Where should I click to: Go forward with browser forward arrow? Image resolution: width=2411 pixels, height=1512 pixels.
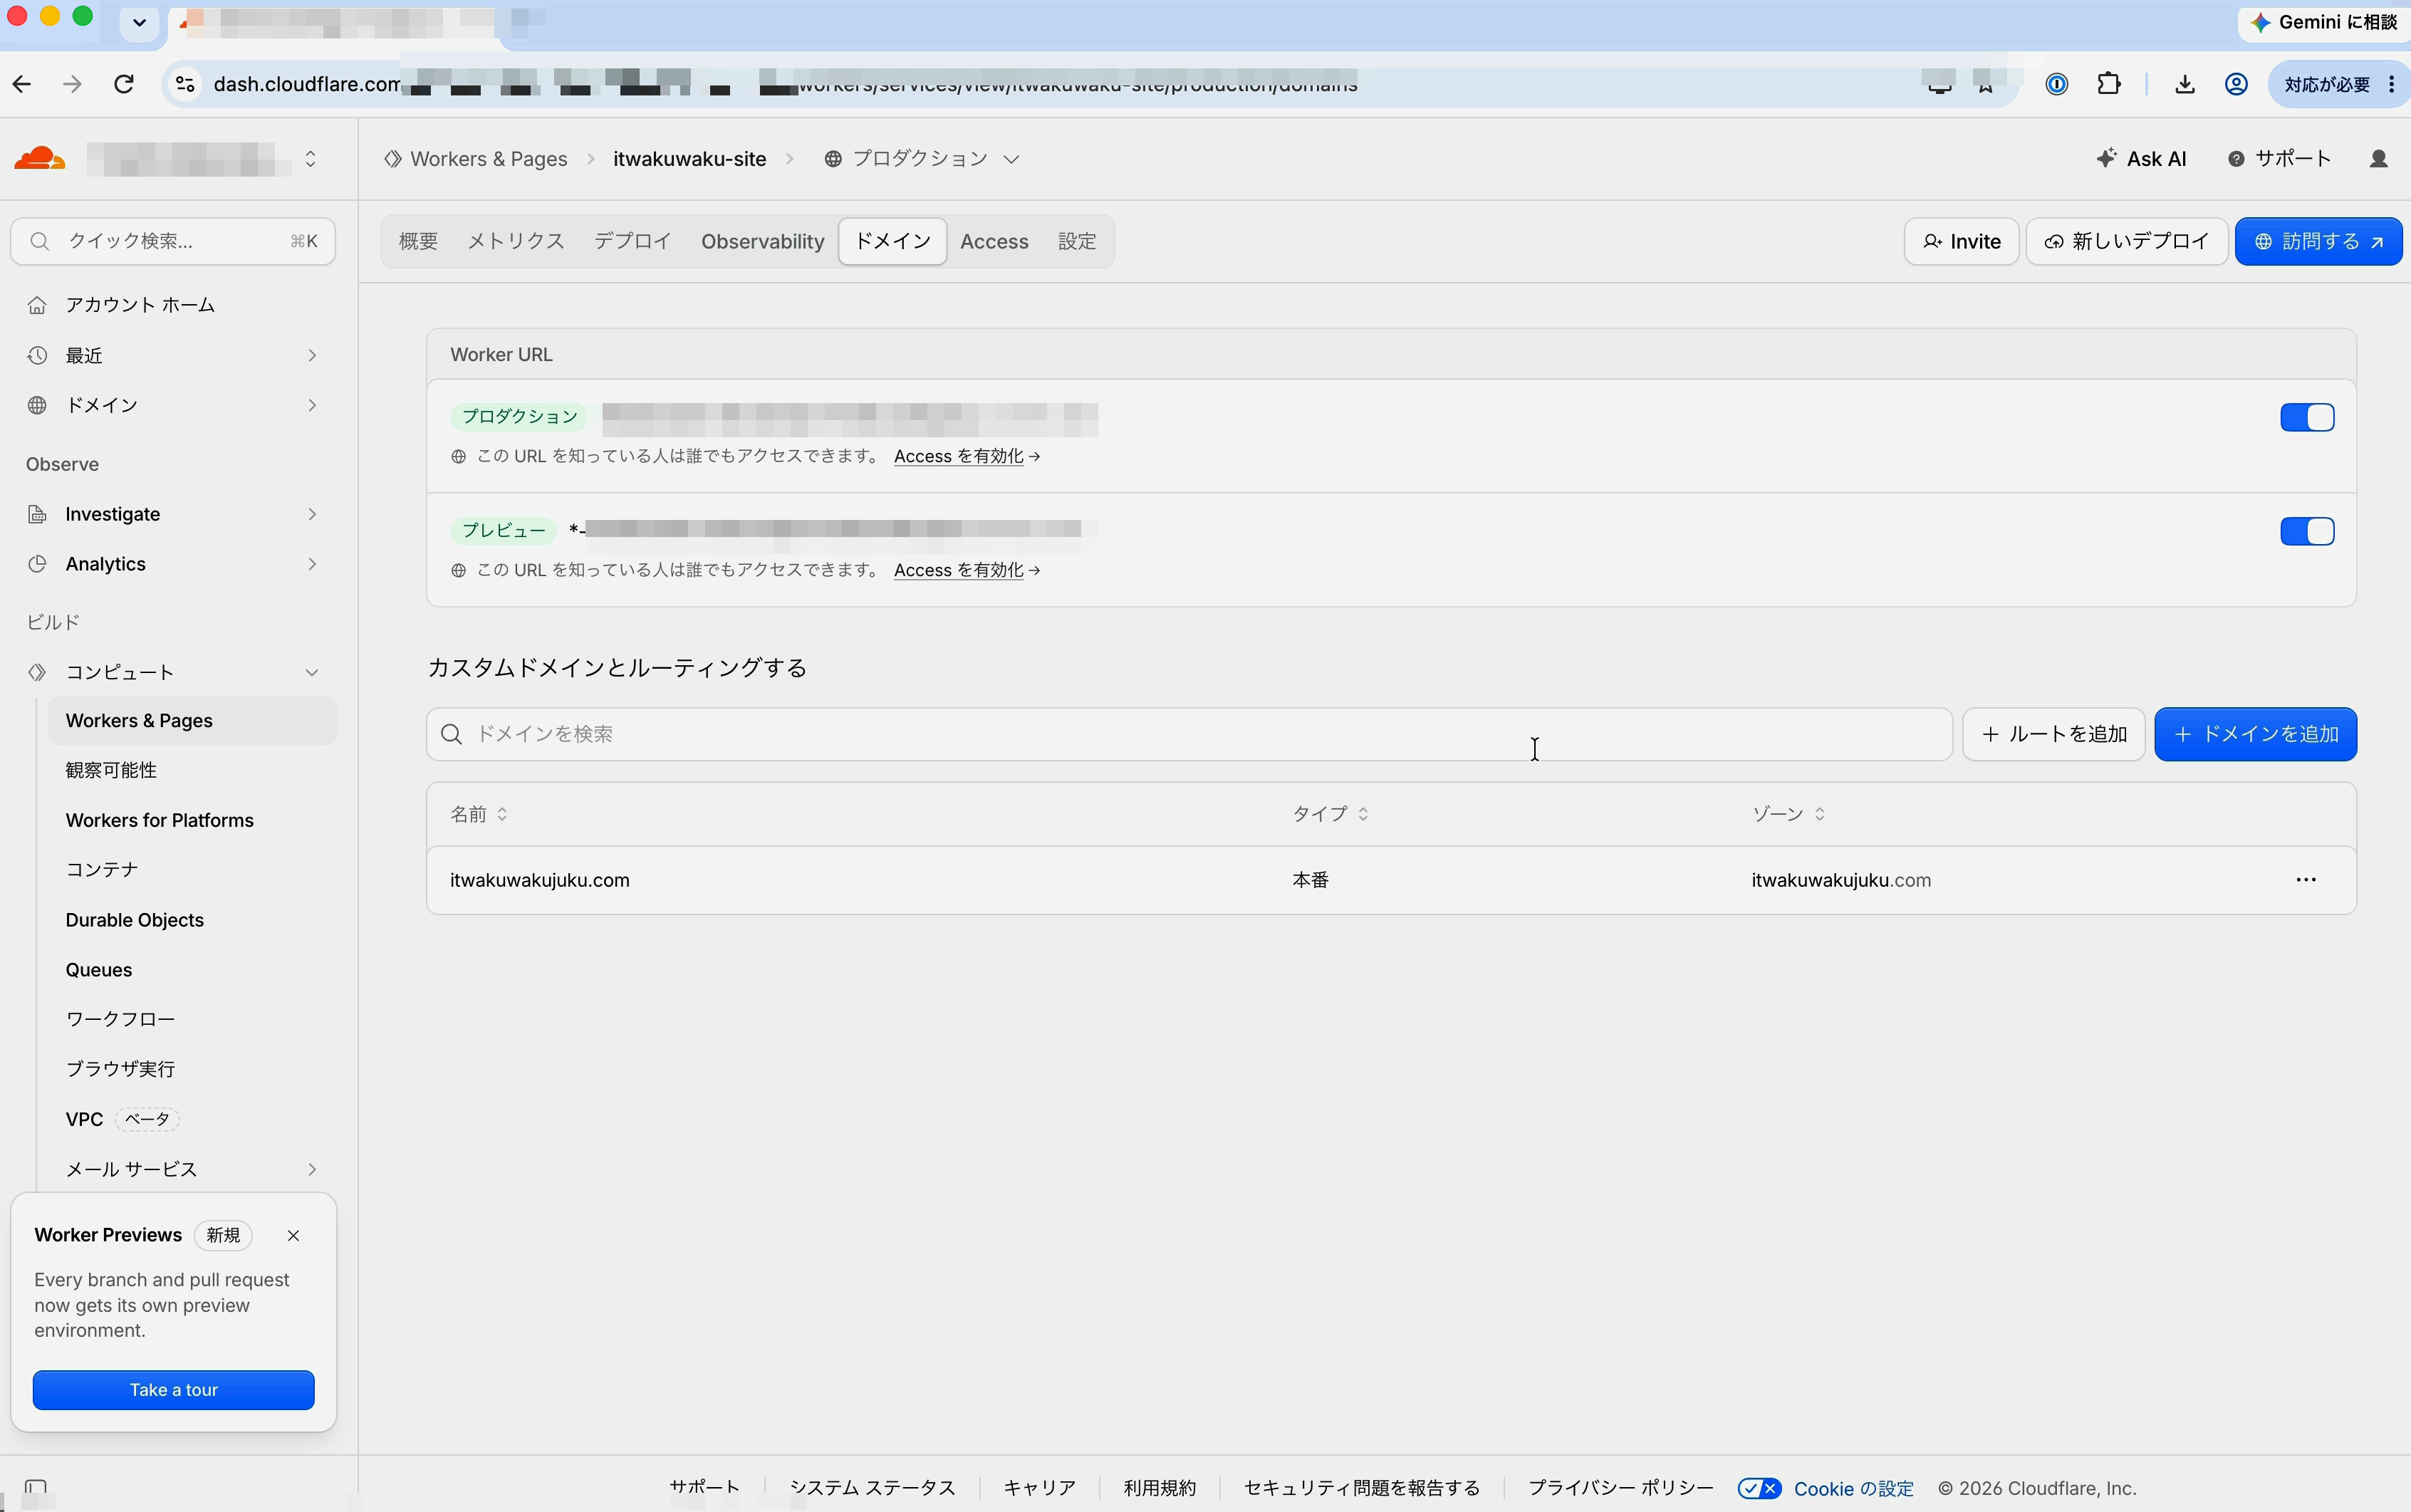[72, 84]
